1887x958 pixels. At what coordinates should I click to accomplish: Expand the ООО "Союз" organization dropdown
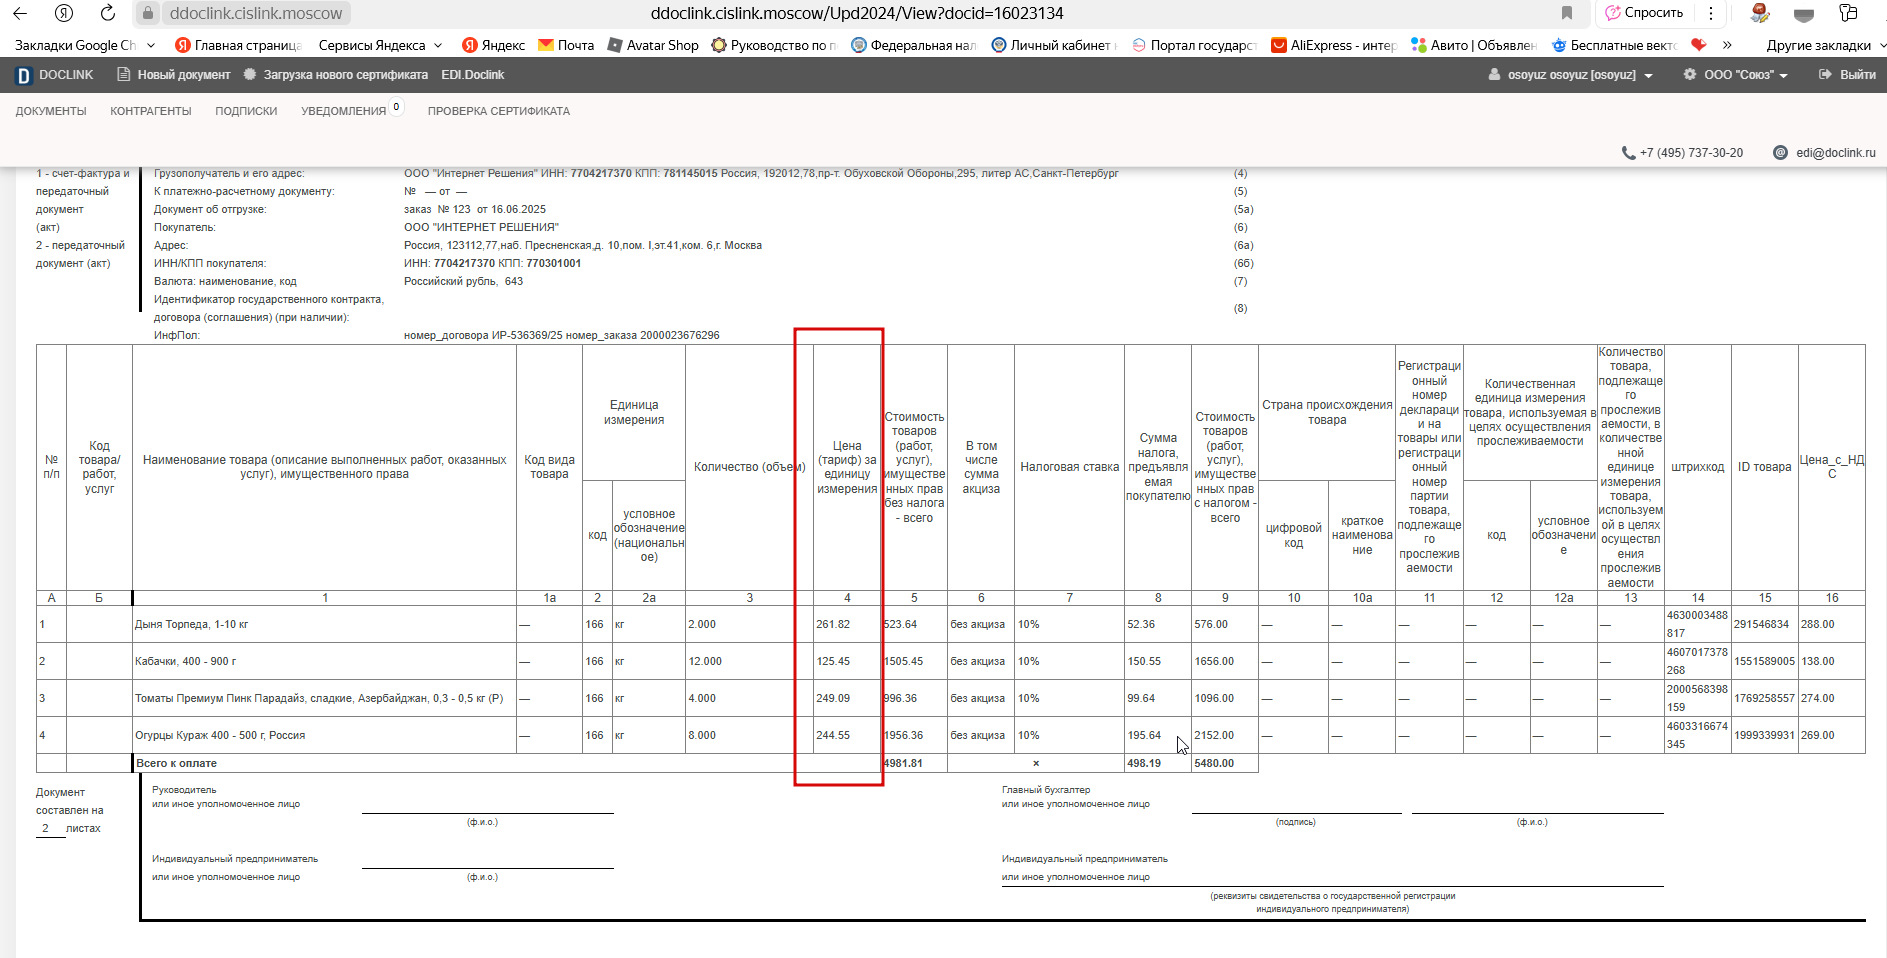click(1736, 75)
